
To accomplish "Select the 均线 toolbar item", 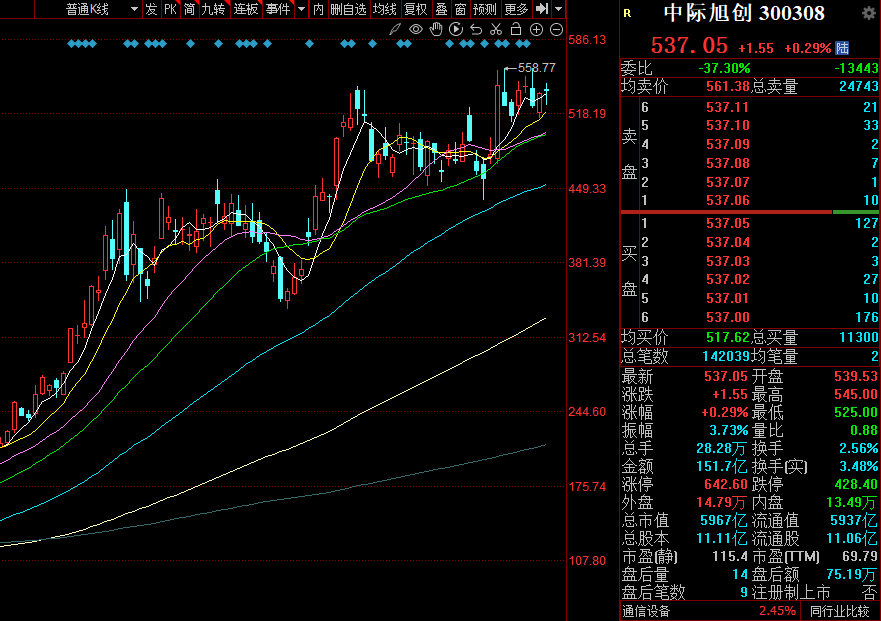I will coord(384,9).
